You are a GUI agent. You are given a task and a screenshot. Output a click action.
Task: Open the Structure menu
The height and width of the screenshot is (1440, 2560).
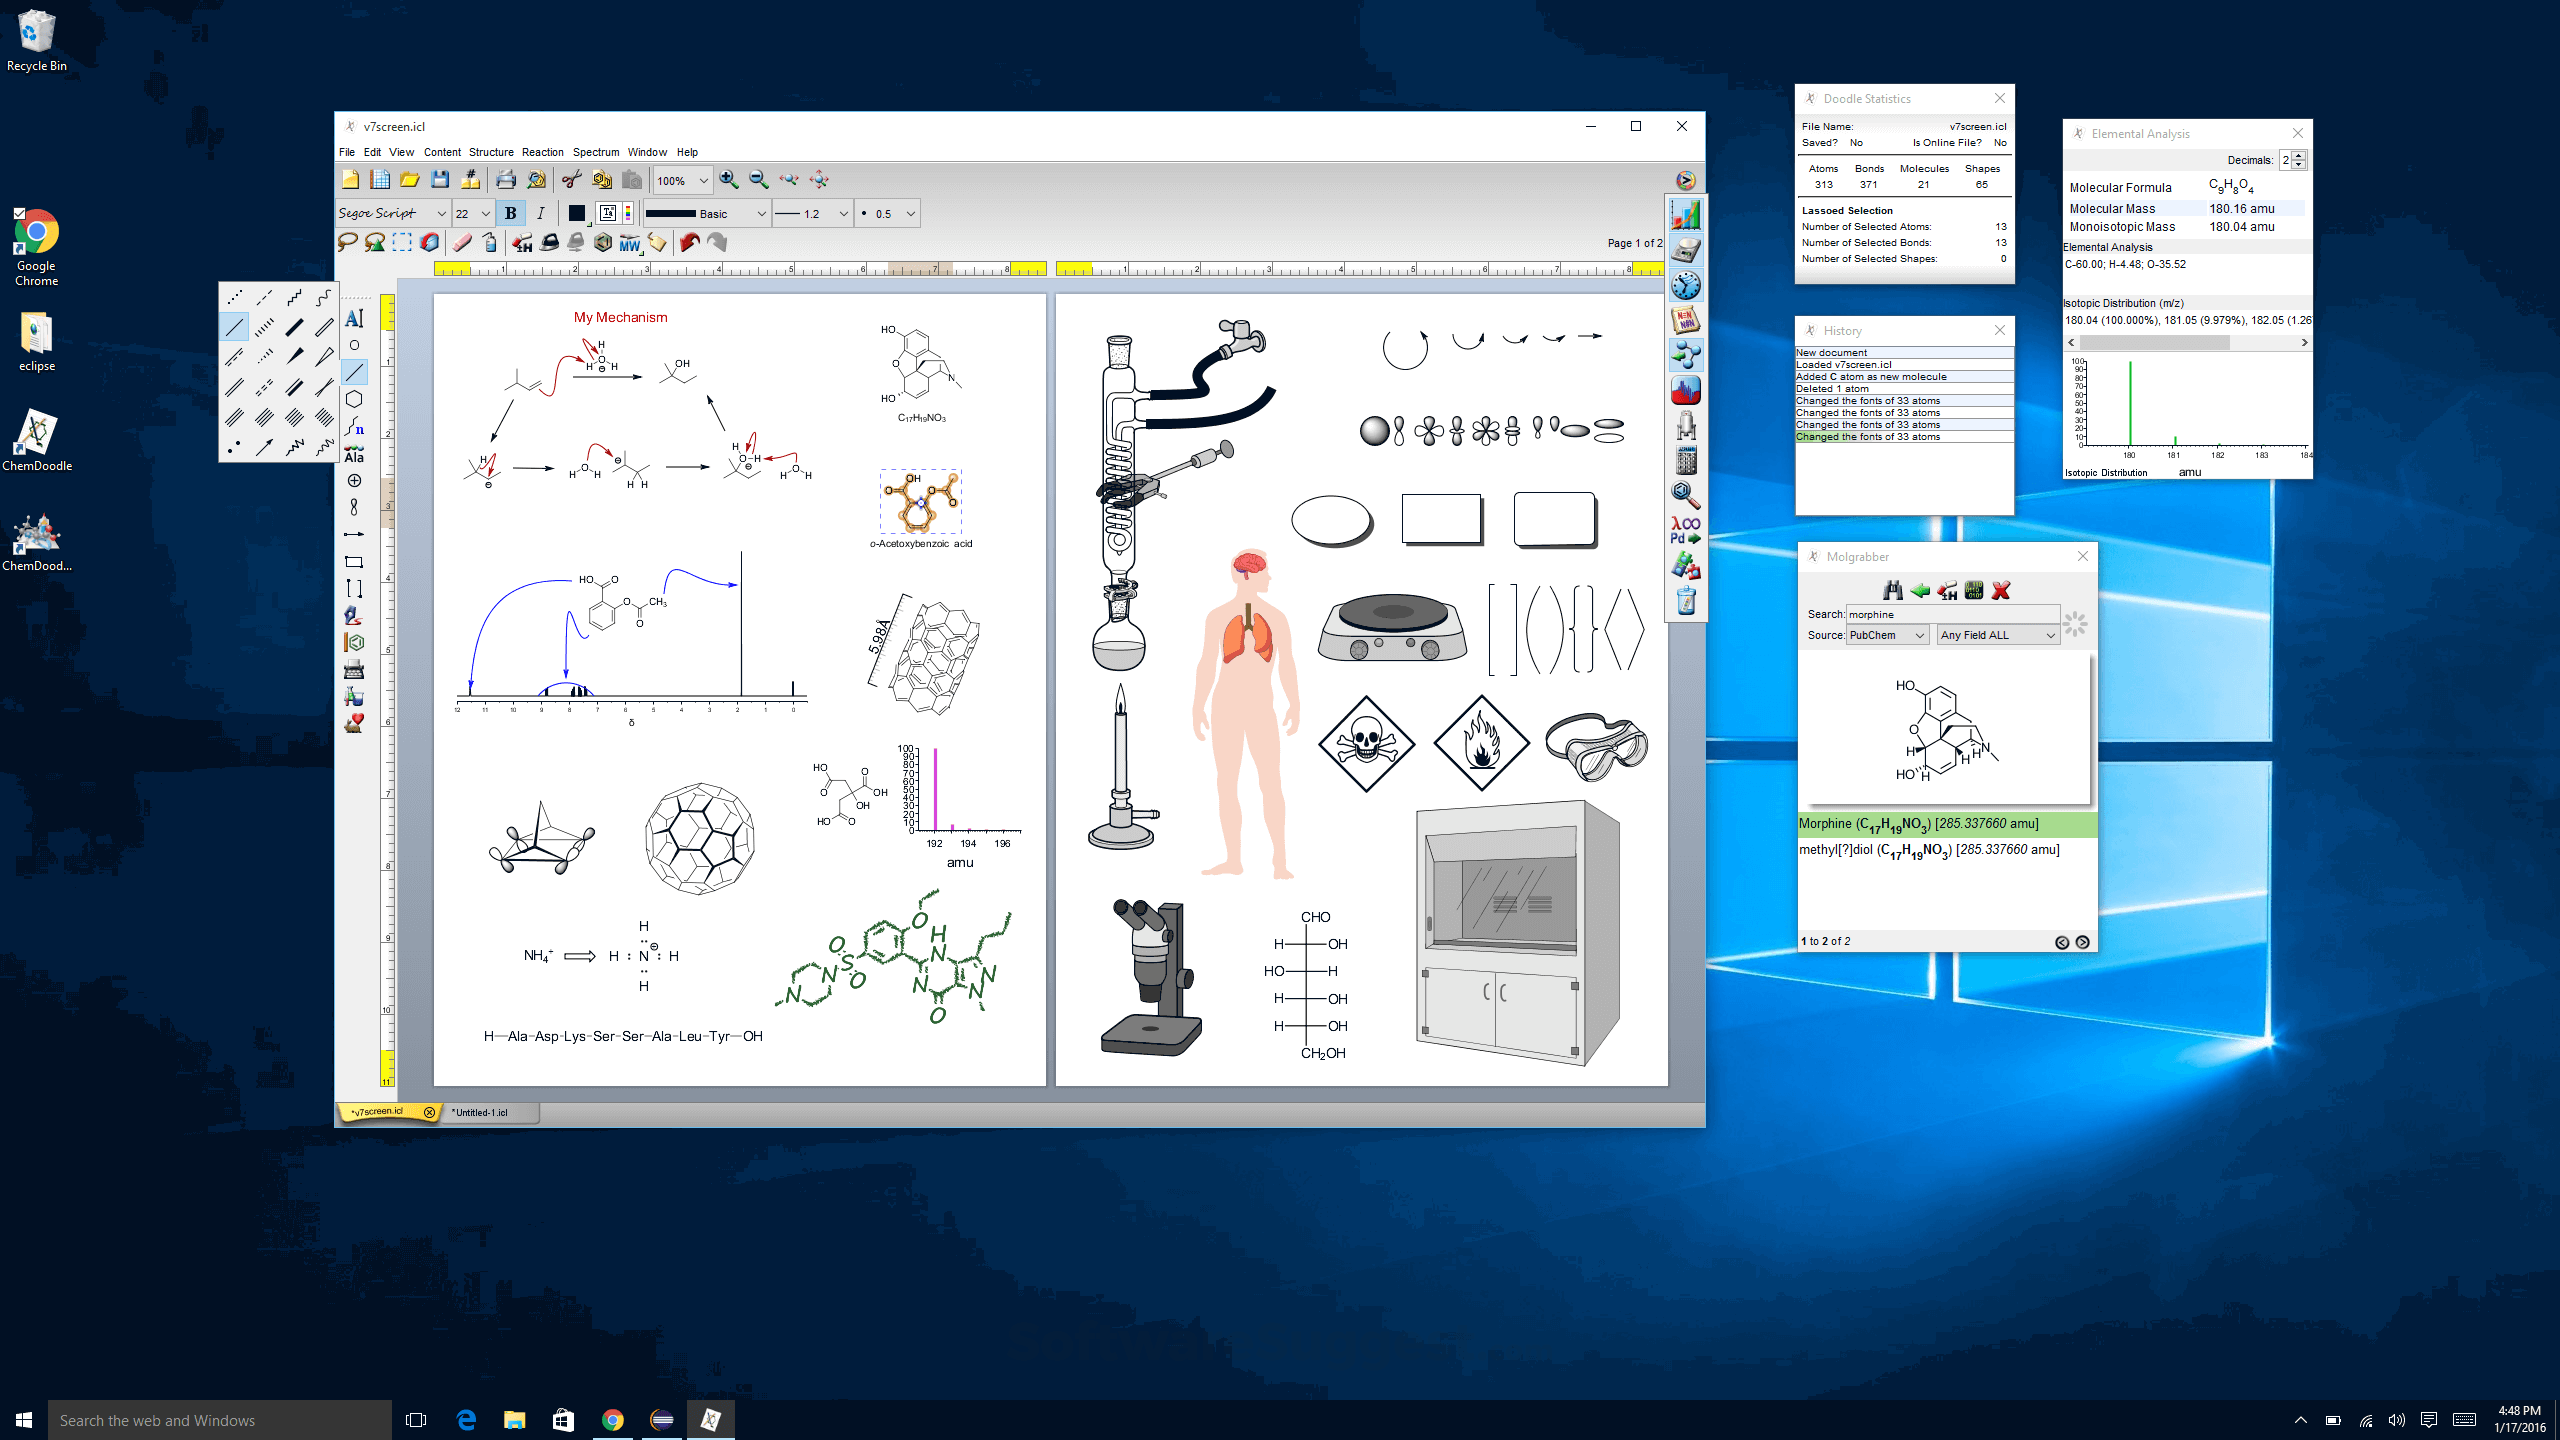click(x=490, y=152)
